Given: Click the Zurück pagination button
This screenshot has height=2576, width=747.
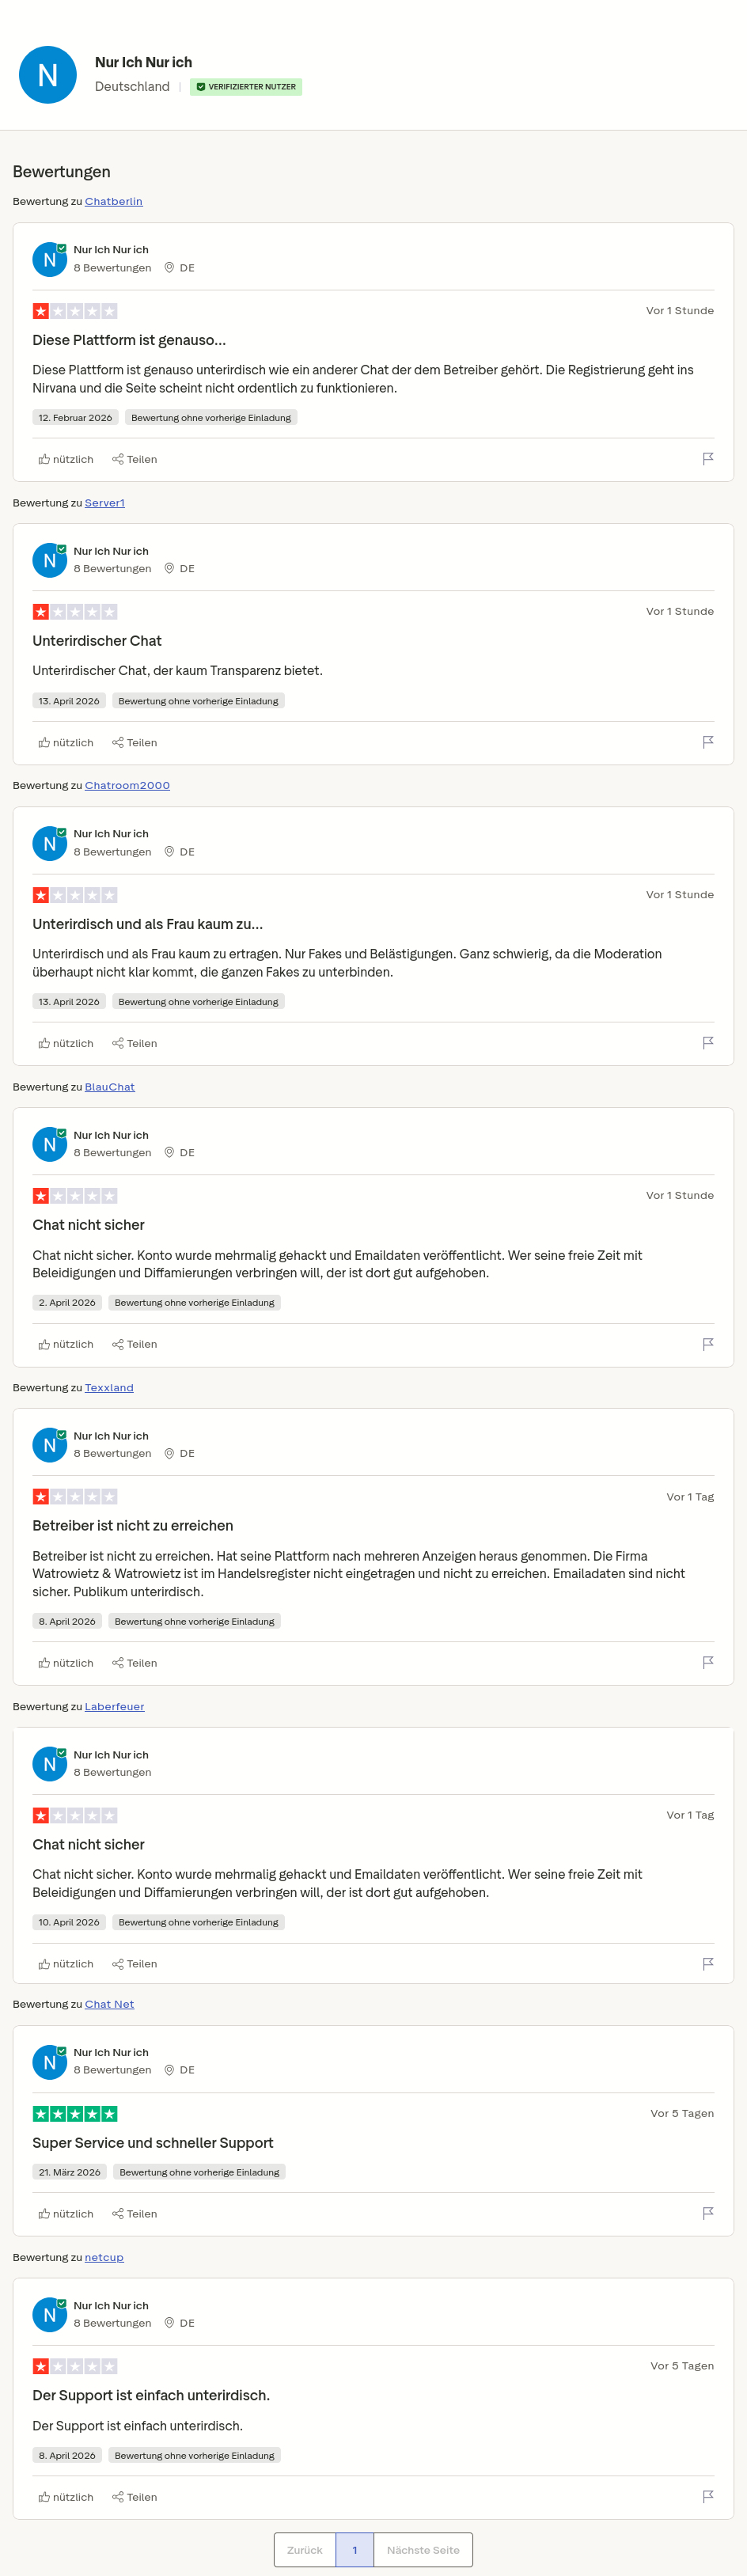Looking at the screenshot, I should [x=304, y=2549].
